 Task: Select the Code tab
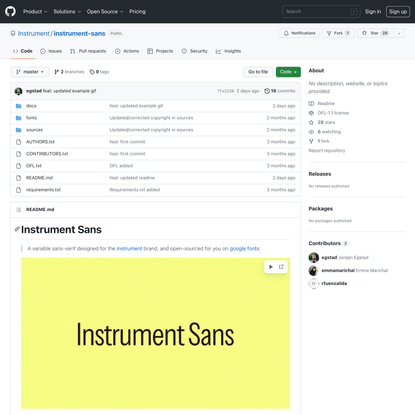tap(23, 51)
